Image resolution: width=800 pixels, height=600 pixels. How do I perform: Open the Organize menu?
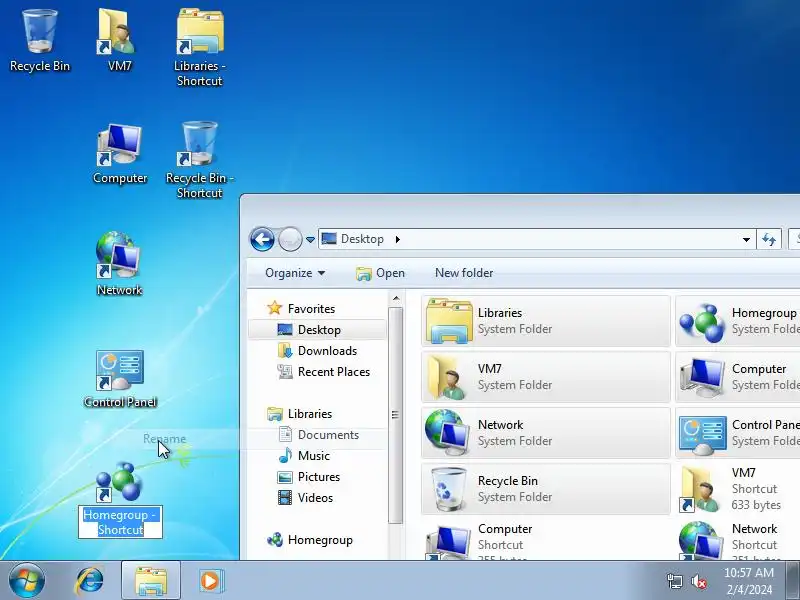click(295, 273)
